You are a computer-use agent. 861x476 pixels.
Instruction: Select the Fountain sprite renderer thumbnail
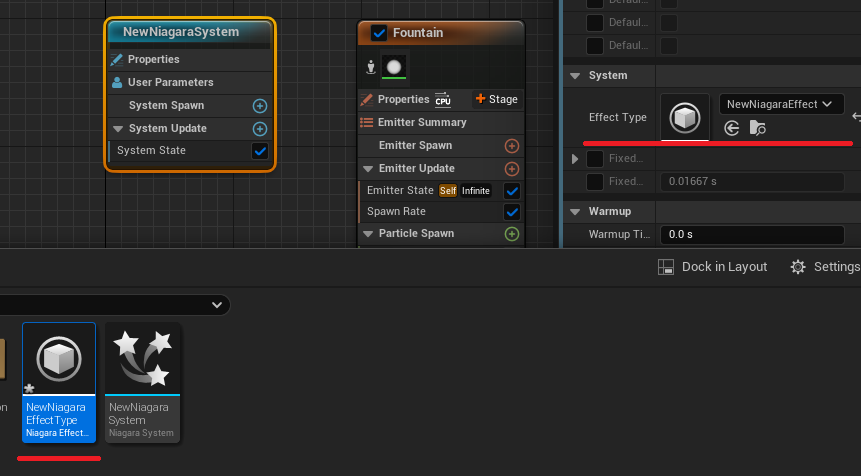click(x=394, y=67)
